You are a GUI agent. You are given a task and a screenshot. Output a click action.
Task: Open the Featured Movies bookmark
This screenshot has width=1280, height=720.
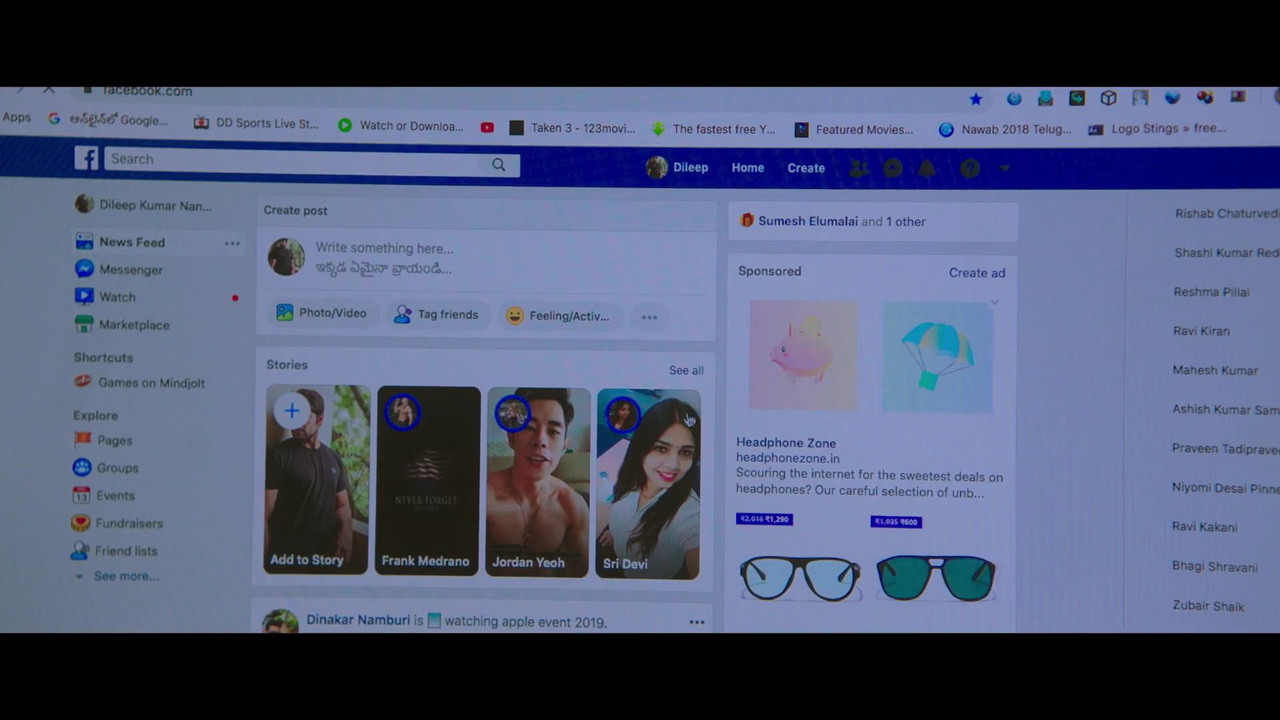pos(853,129)
